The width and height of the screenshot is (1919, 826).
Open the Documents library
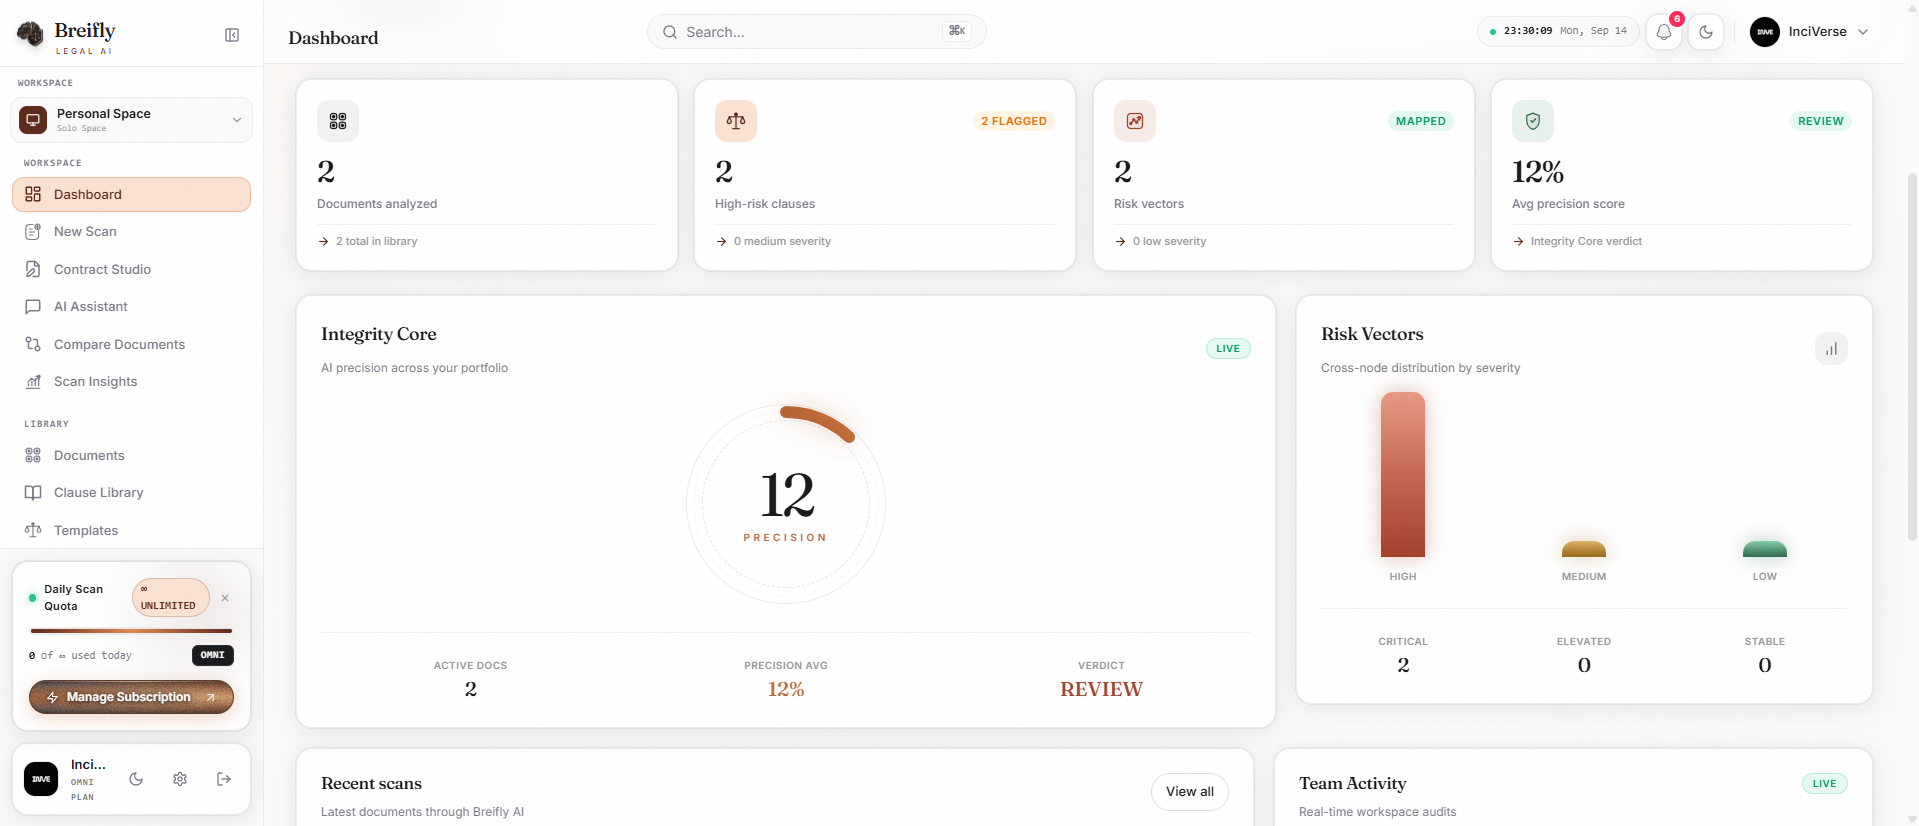point(131,456)
